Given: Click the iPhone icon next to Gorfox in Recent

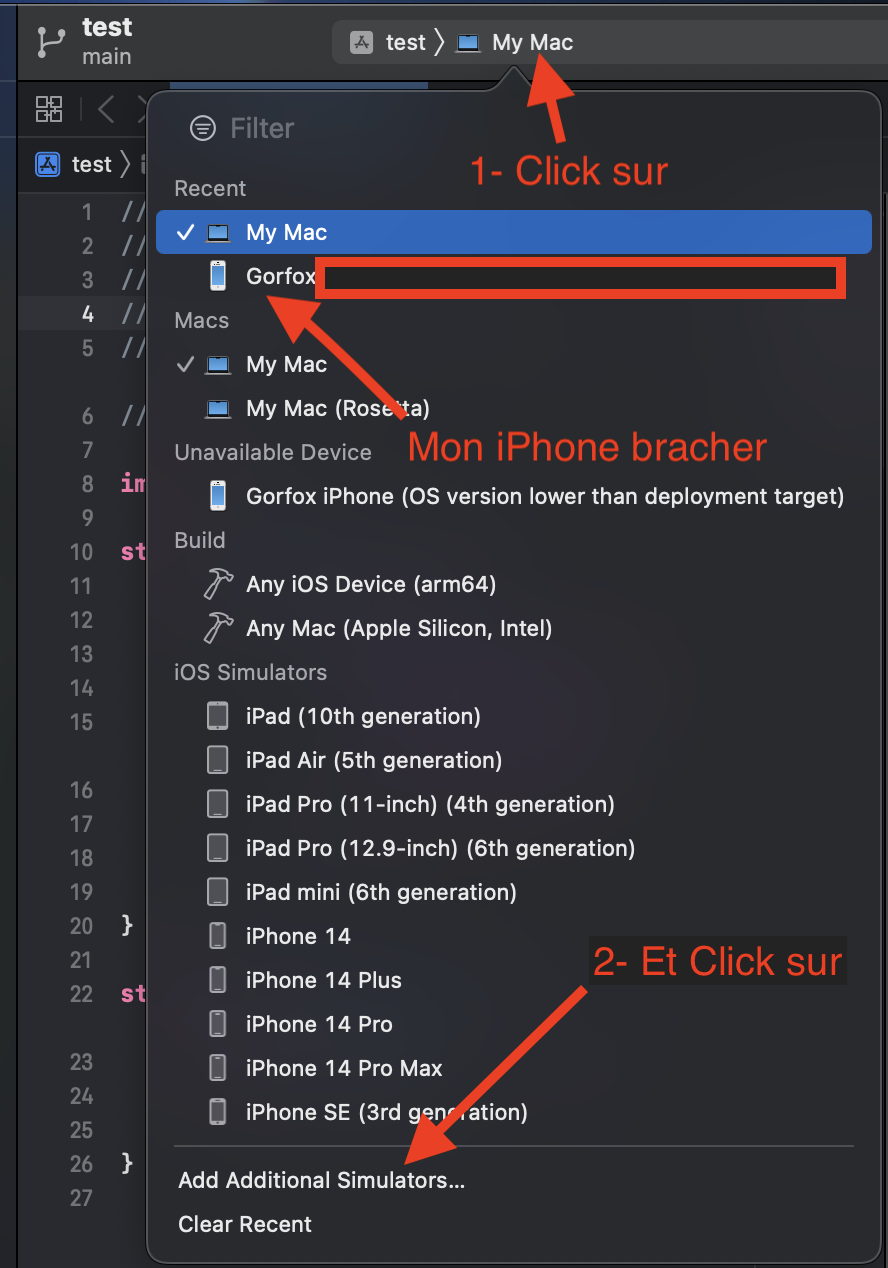Looking at the screenshot, I should pos(217,276).
